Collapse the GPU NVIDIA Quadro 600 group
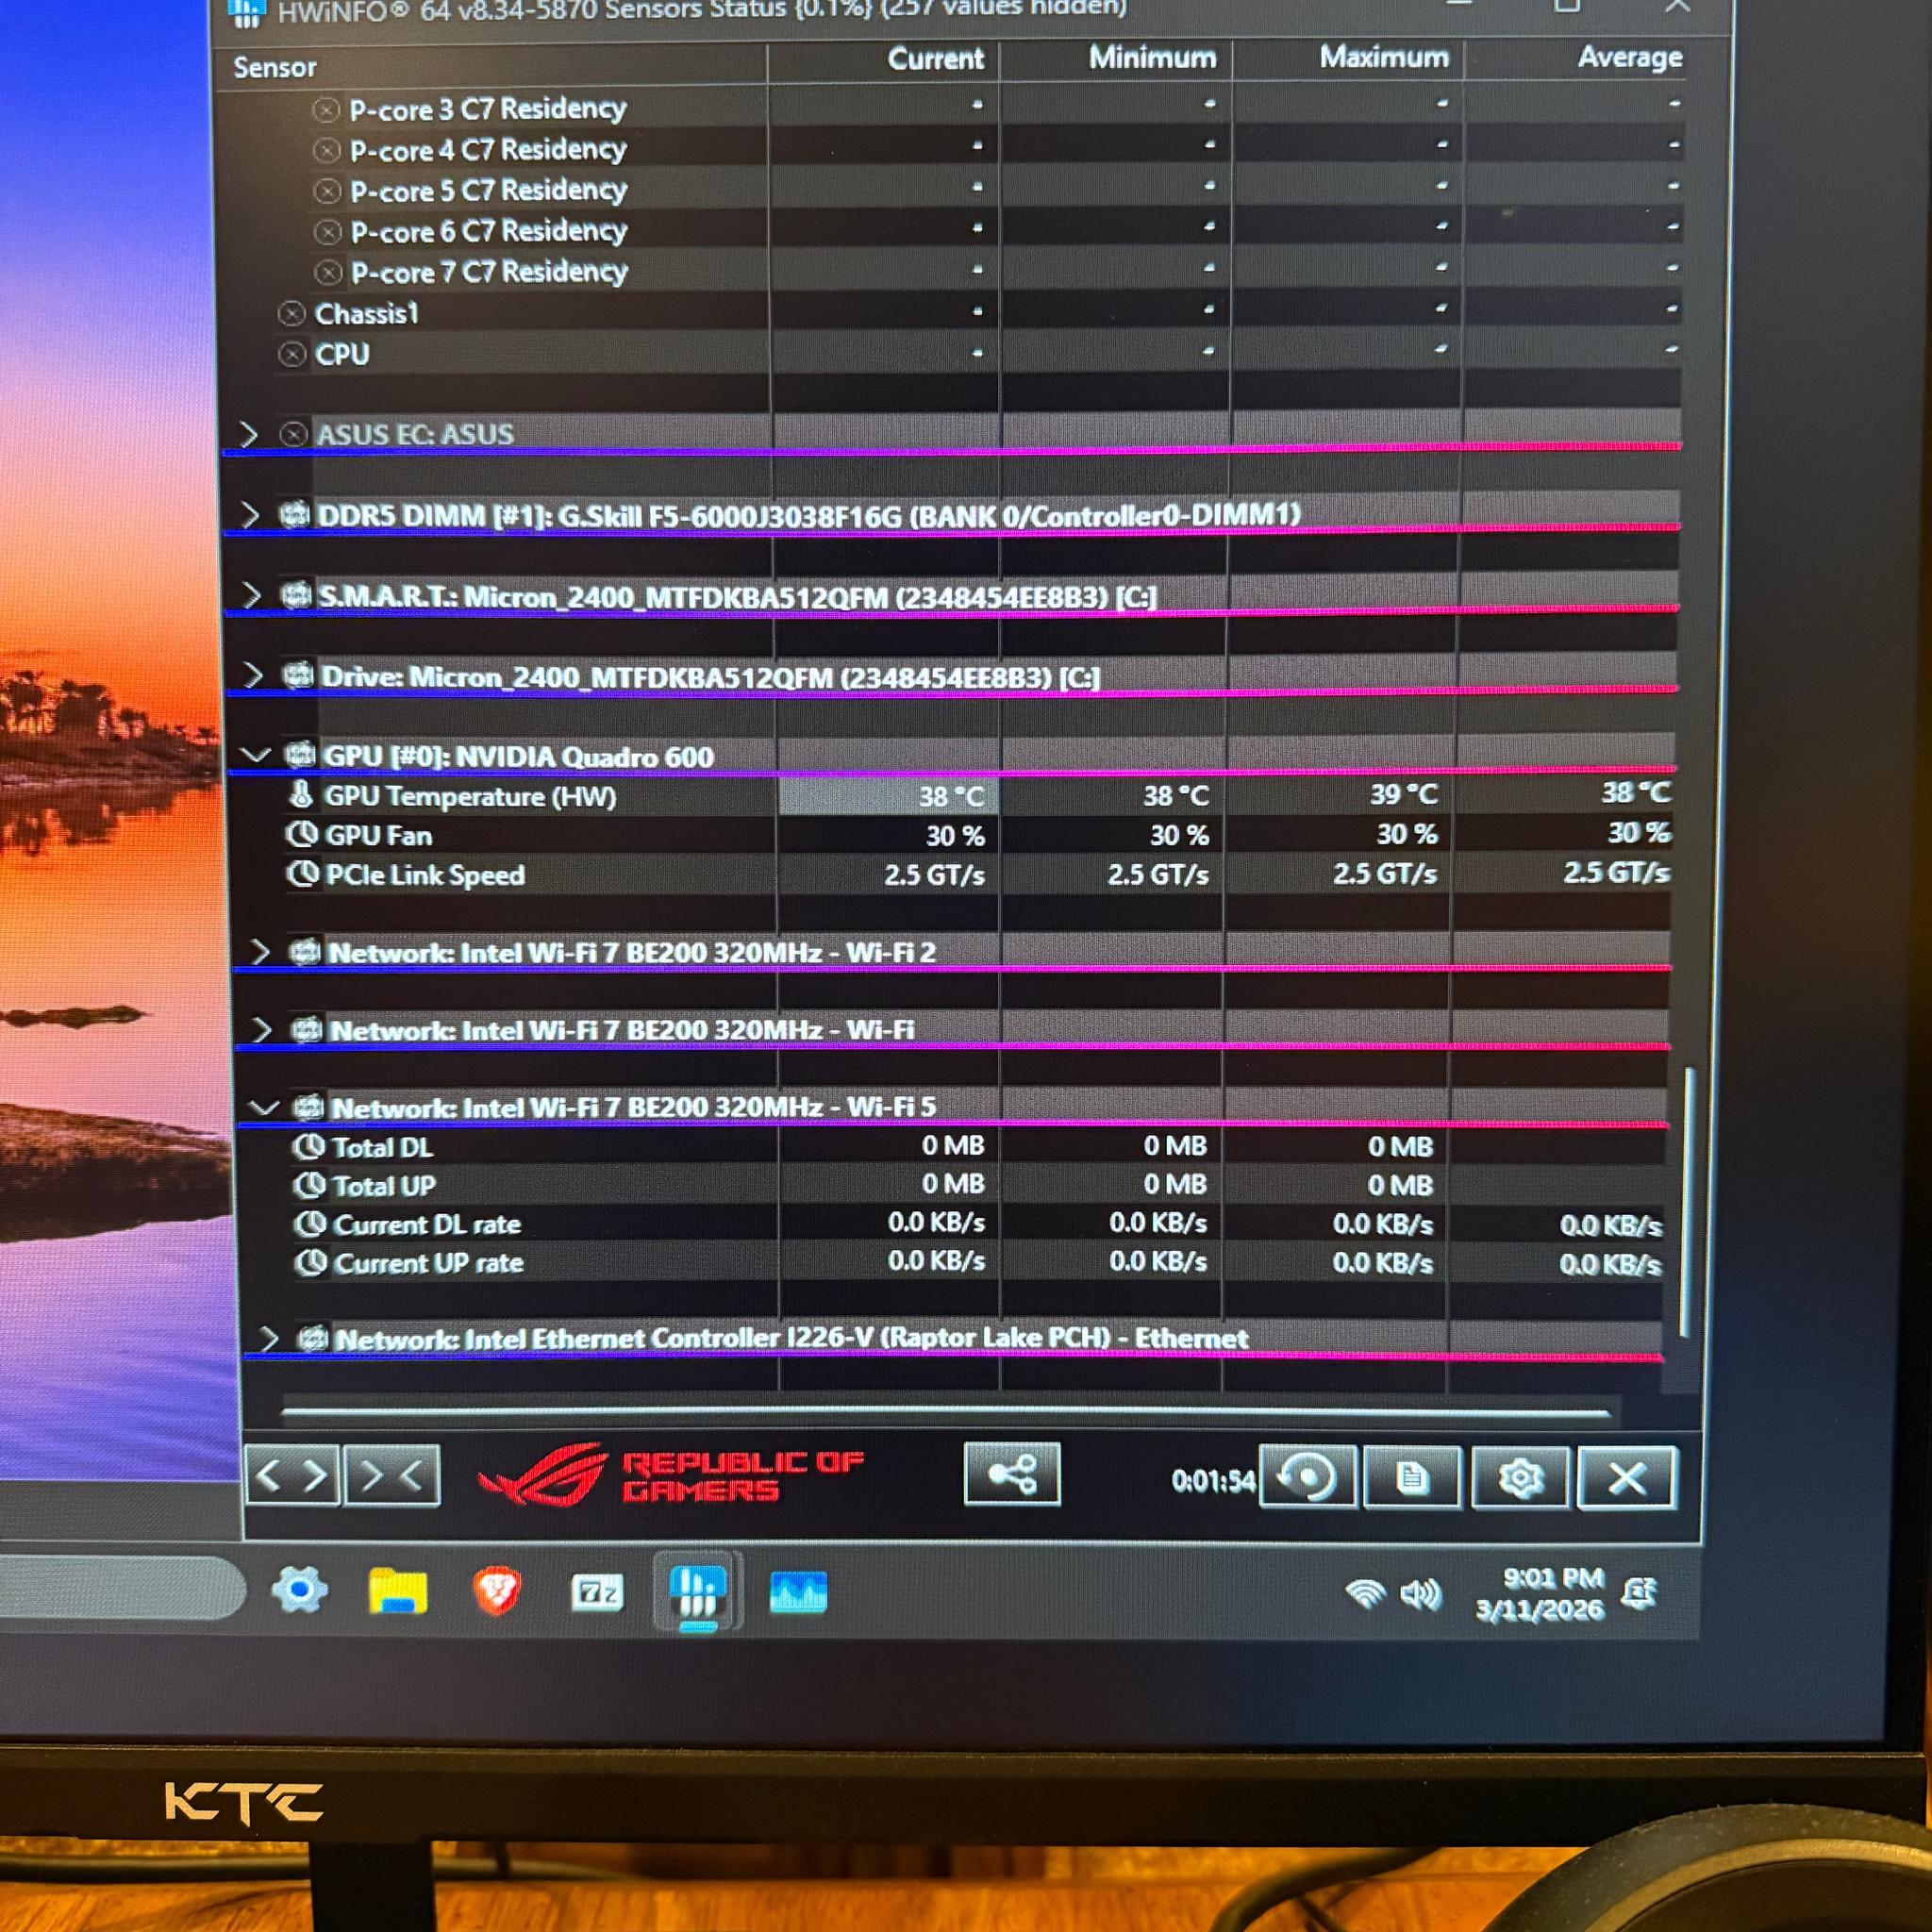The image size is (1932, 1932). coord(256,755)
